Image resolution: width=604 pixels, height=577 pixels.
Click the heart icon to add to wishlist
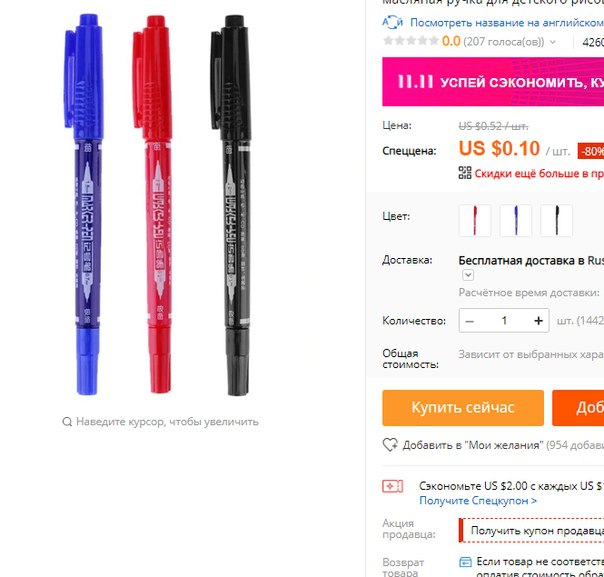click(x=390, y=445)
